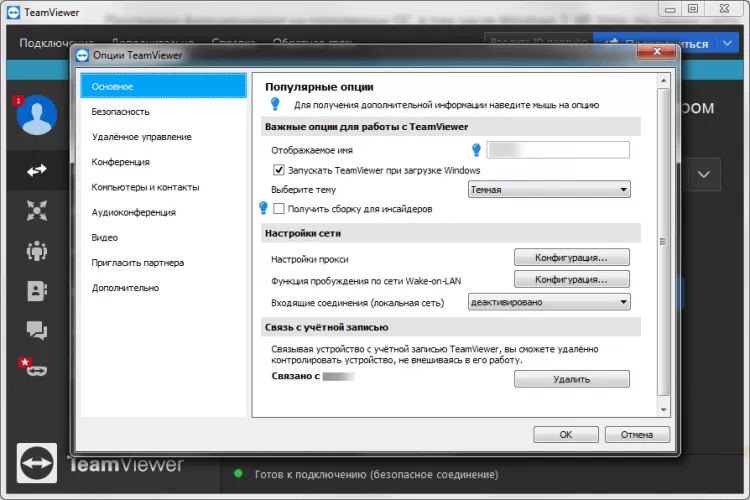Click the info bulb beside display name field

[x=476, y=150]
